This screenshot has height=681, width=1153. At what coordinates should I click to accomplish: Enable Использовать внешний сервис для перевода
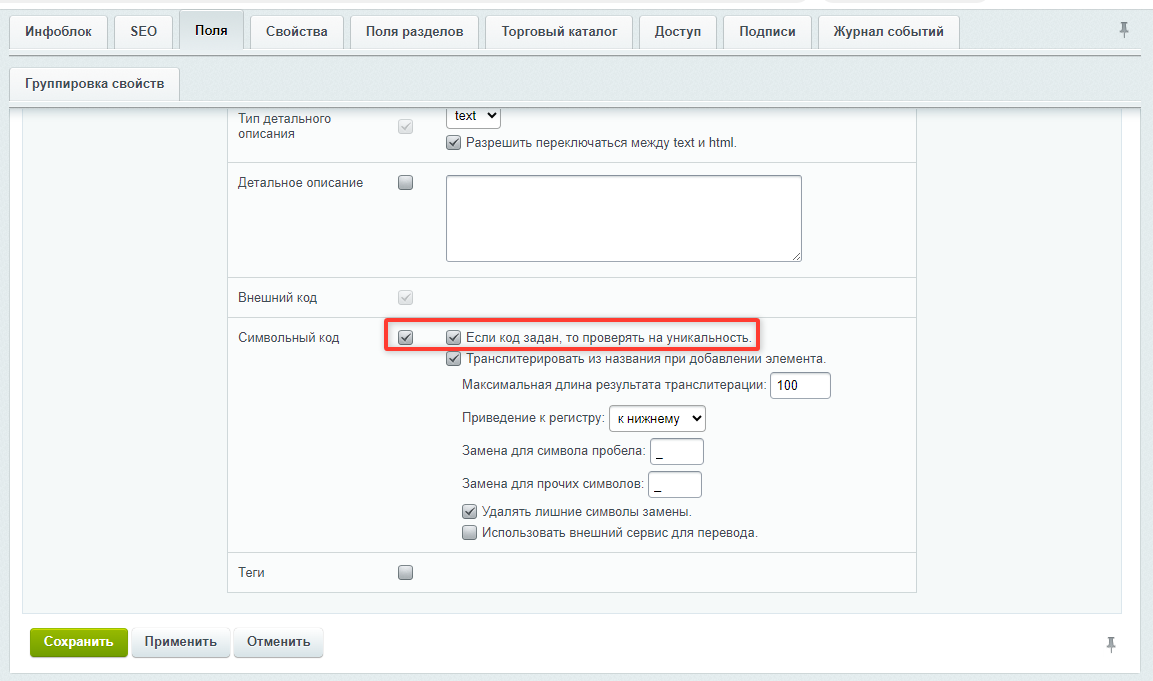pyautogui.click(x=469, y=532)
